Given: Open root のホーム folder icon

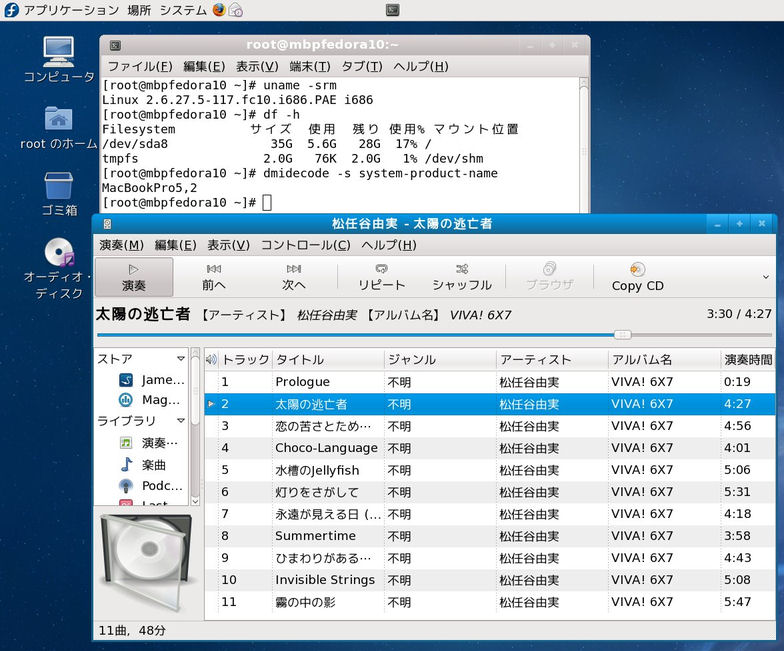Looking at the screenshot, I should point(58,128).
